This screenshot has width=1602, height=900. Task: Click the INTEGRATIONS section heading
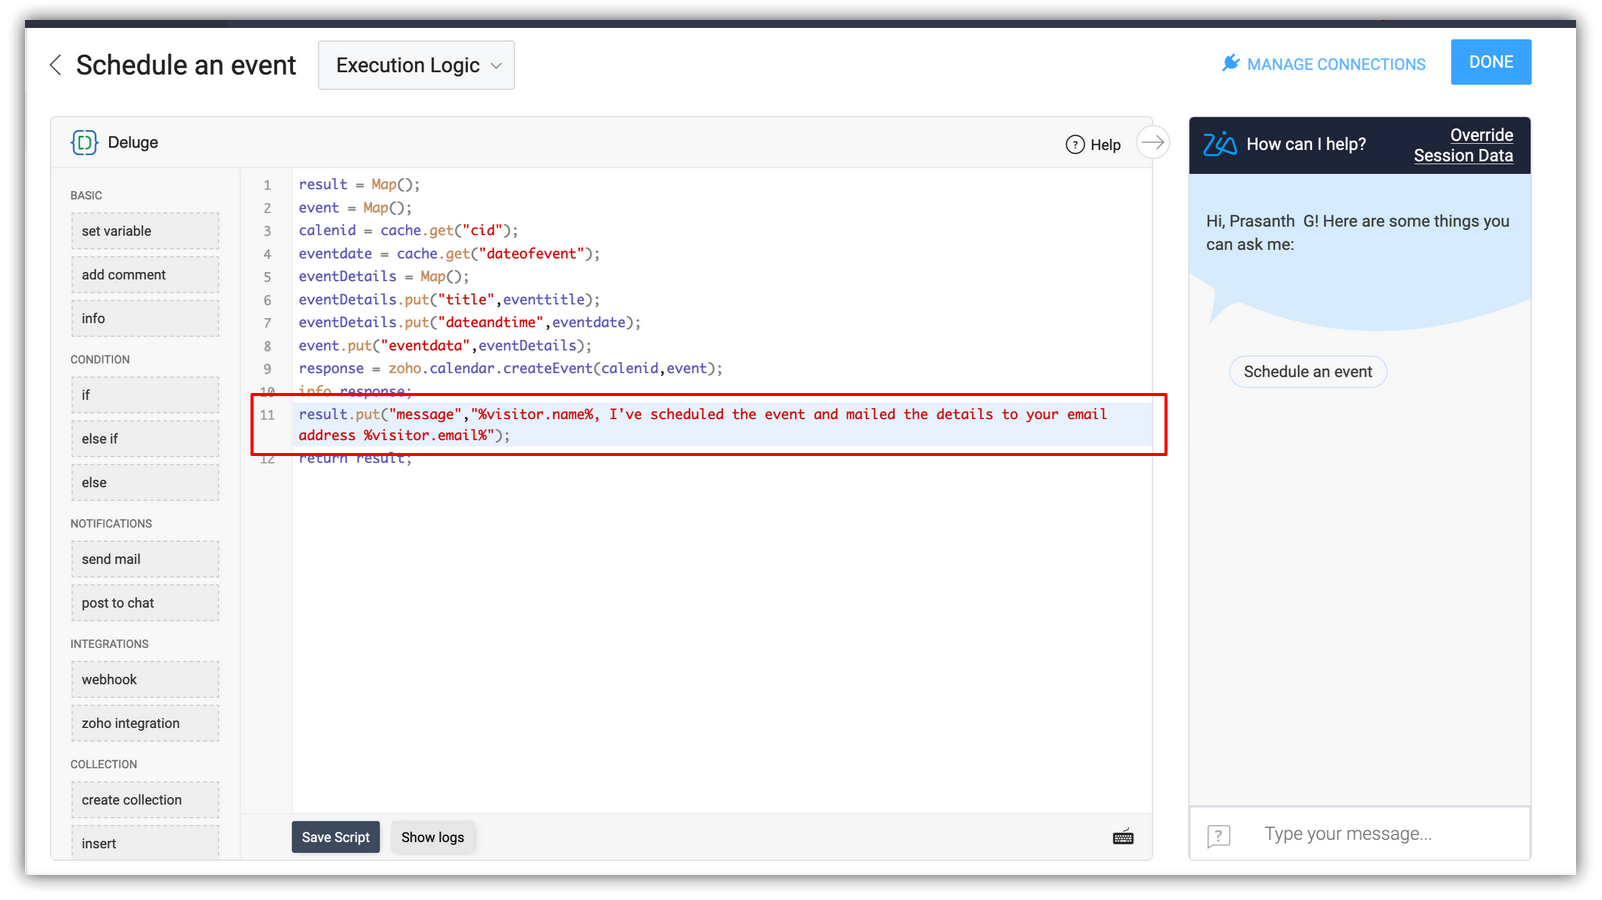point(109,644)
